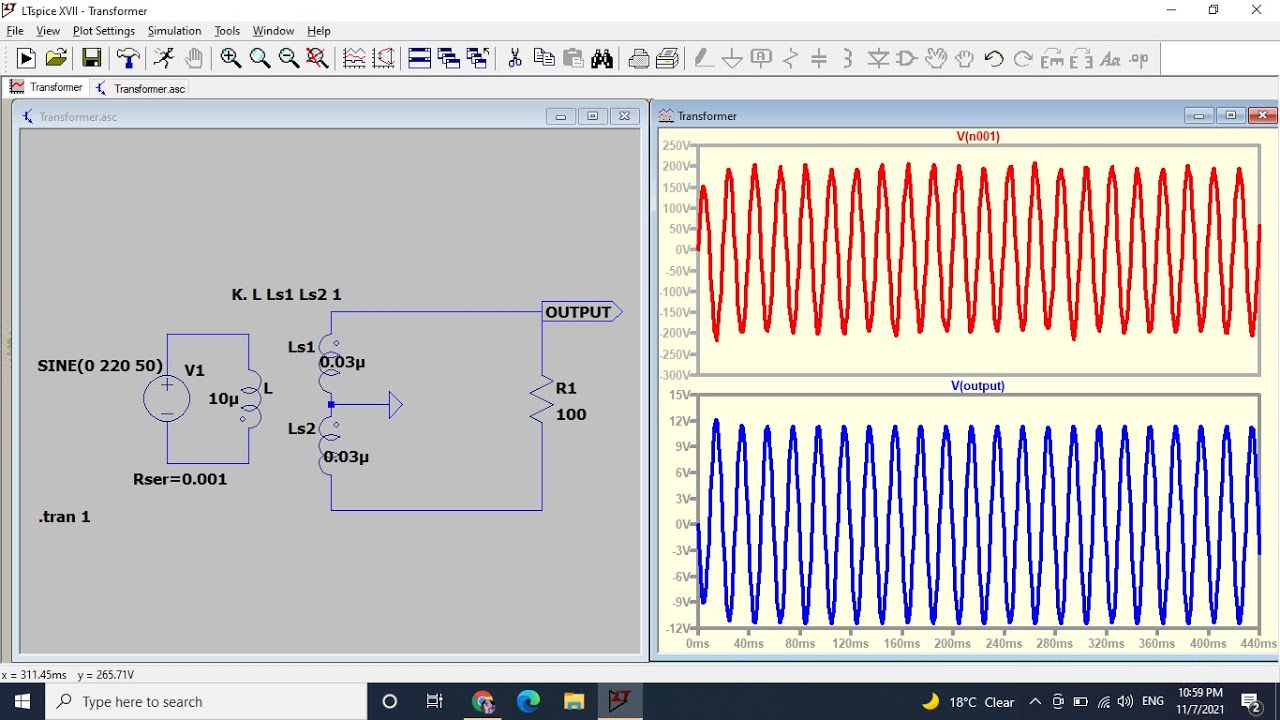Open the Help menu

click(319, 31)
